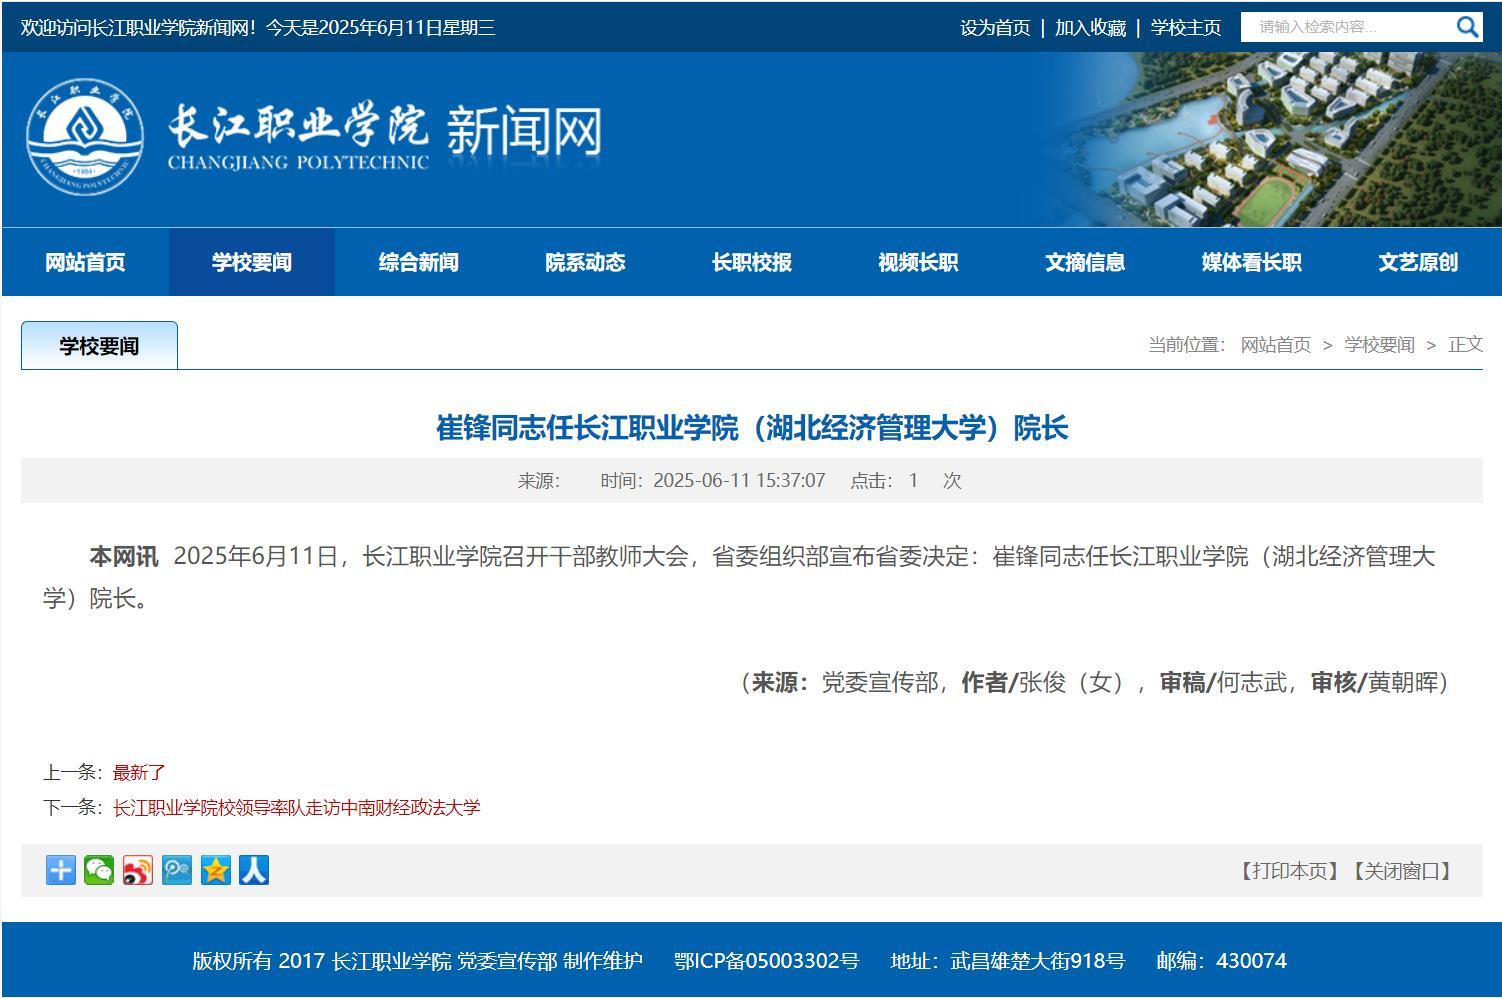Image resolution: width=1502 pixels, height=998 pixels.
Task: Open the 网站首页 navigation item
Action: coord(85,262)
